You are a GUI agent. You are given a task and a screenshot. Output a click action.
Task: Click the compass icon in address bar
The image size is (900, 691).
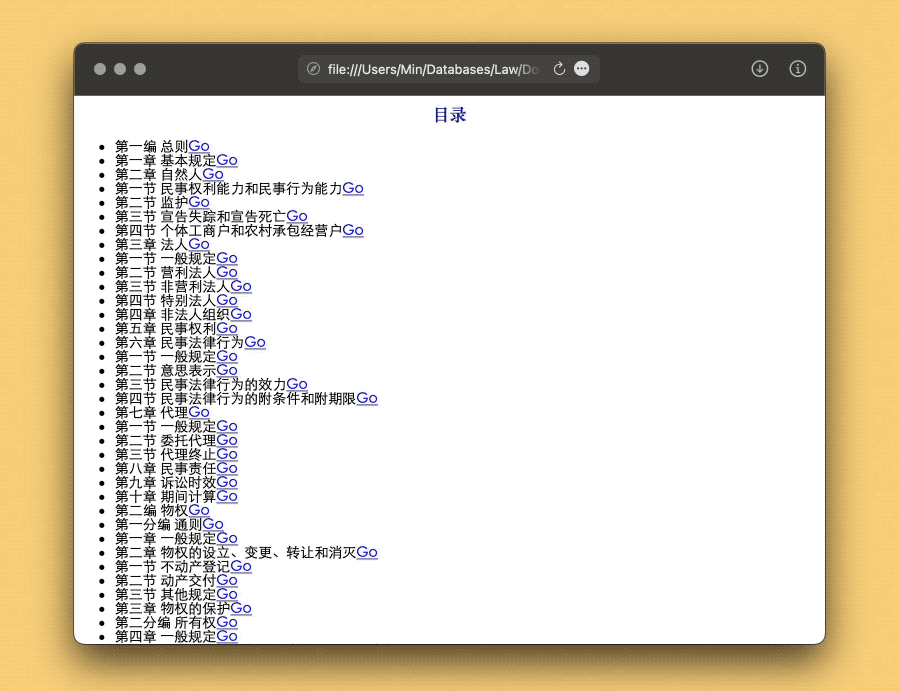pos(313,69)
